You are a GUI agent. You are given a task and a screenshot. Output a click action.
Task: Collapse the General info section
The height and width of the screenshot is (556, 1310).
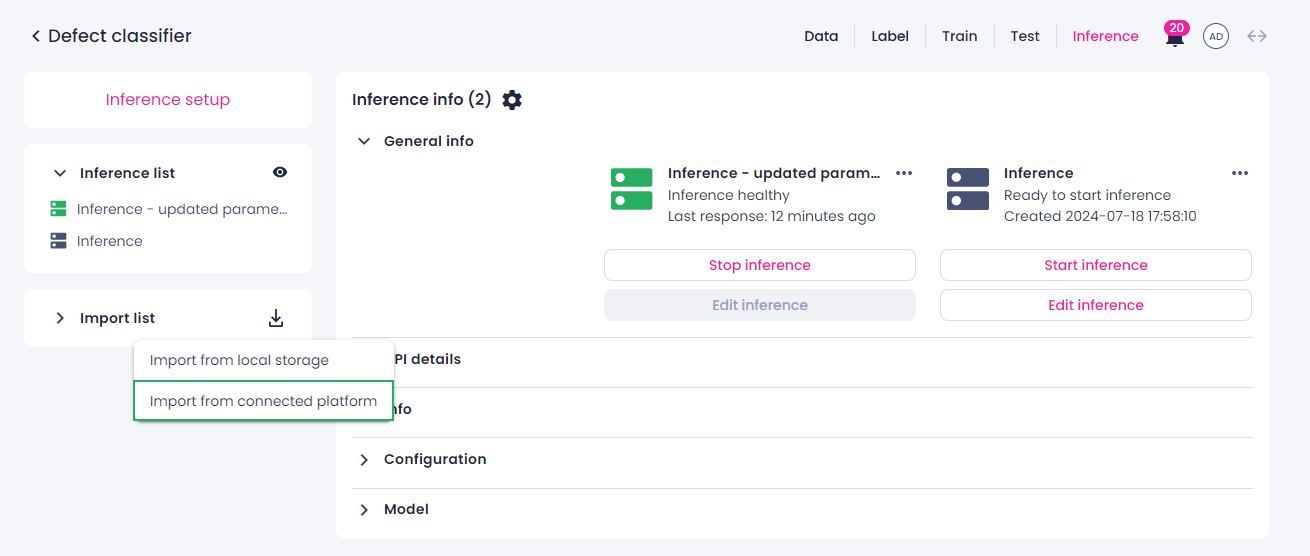pos(364,141)
